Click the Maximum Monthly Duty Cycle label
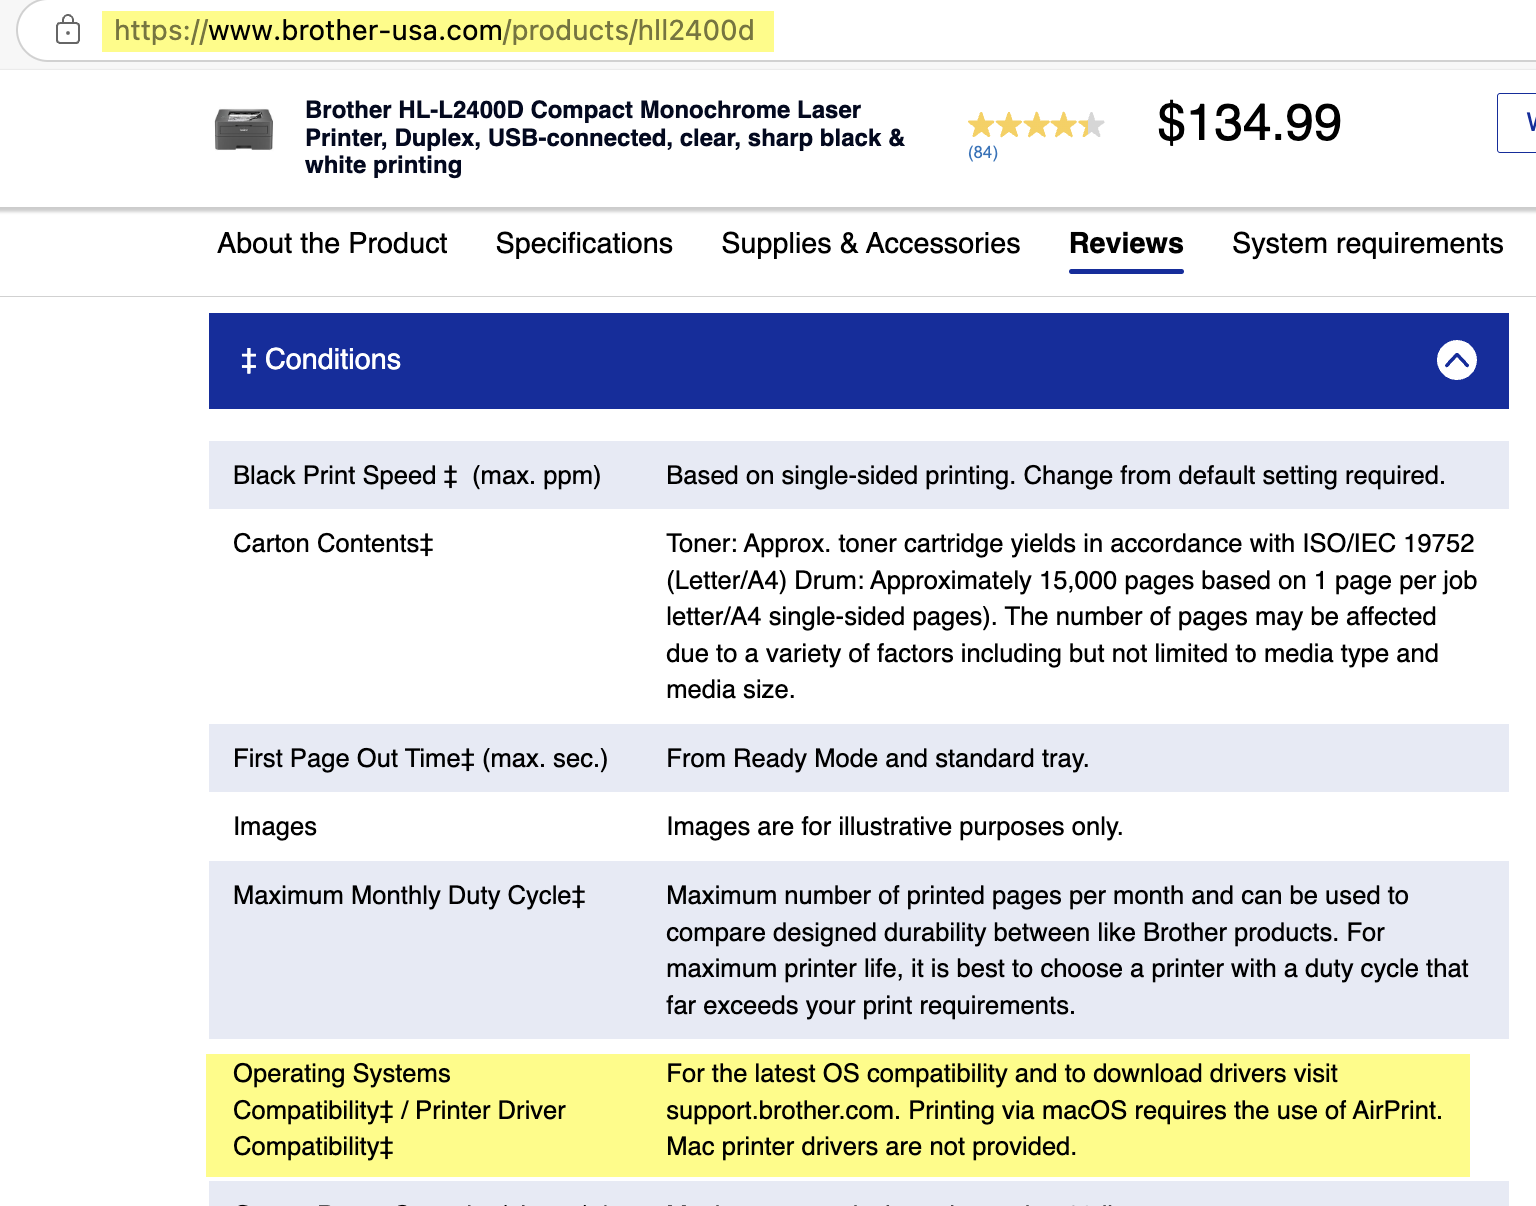This screenshot has width=1536, height=1206. coord(409,896)
